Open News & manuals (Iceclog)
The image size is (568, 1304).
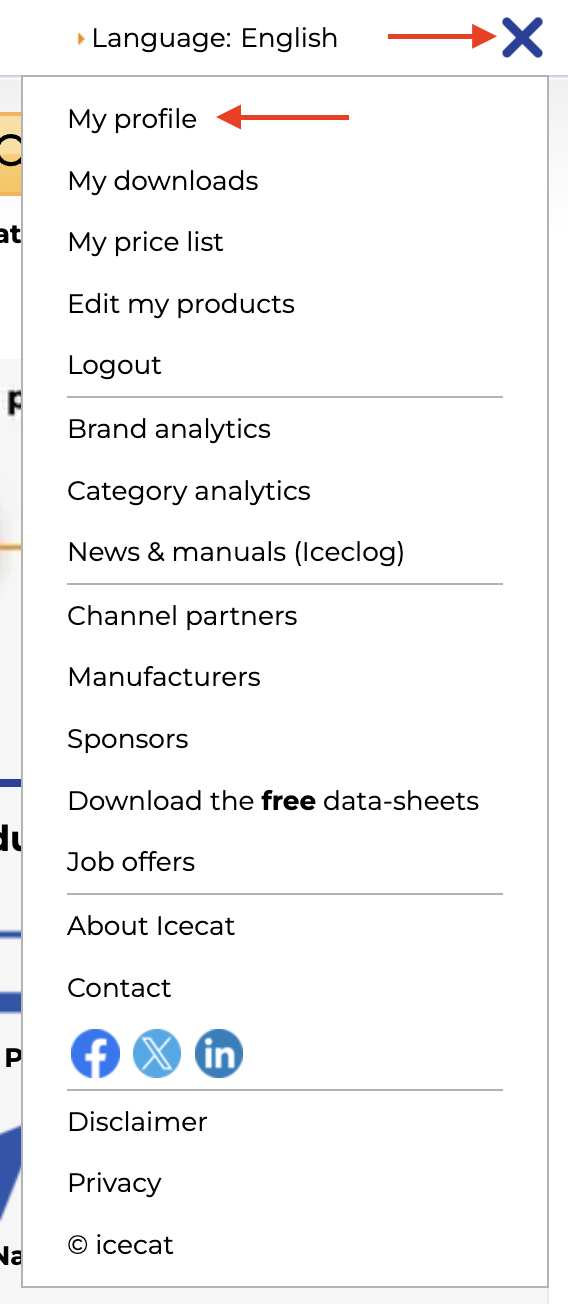[x=236, y=552]
